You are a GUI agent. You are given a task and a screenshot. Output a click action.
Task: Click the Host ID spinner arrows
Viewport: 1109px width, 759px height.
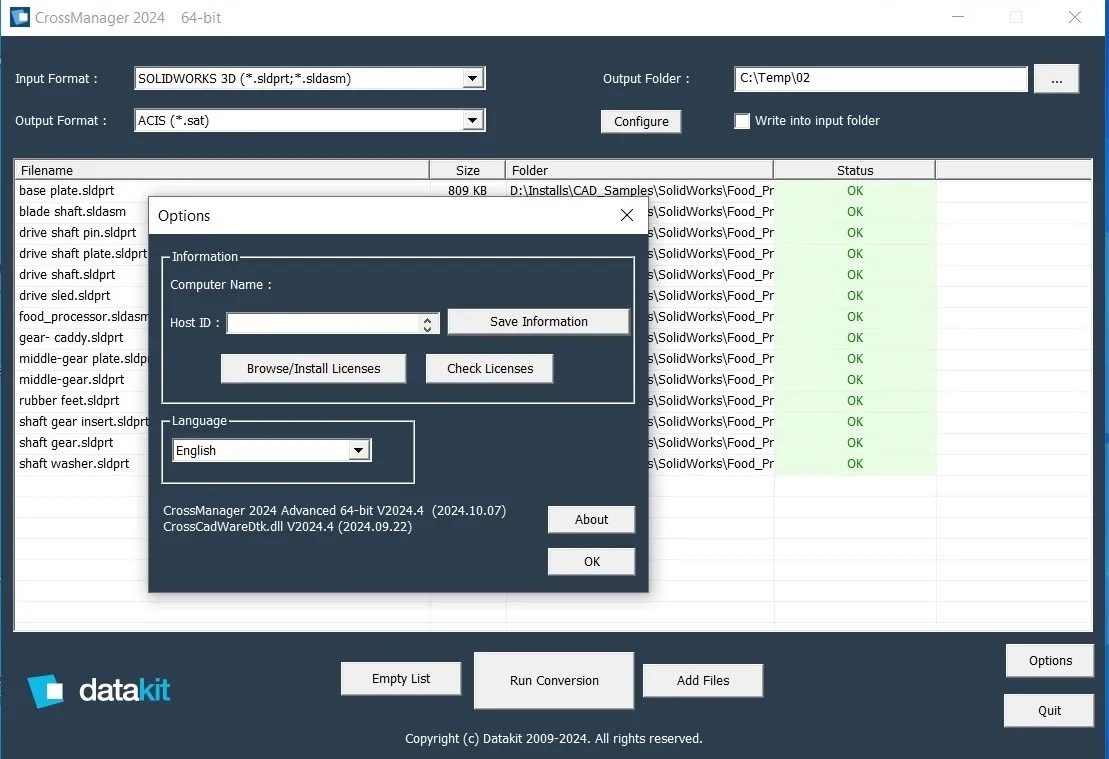click(427, 323)
